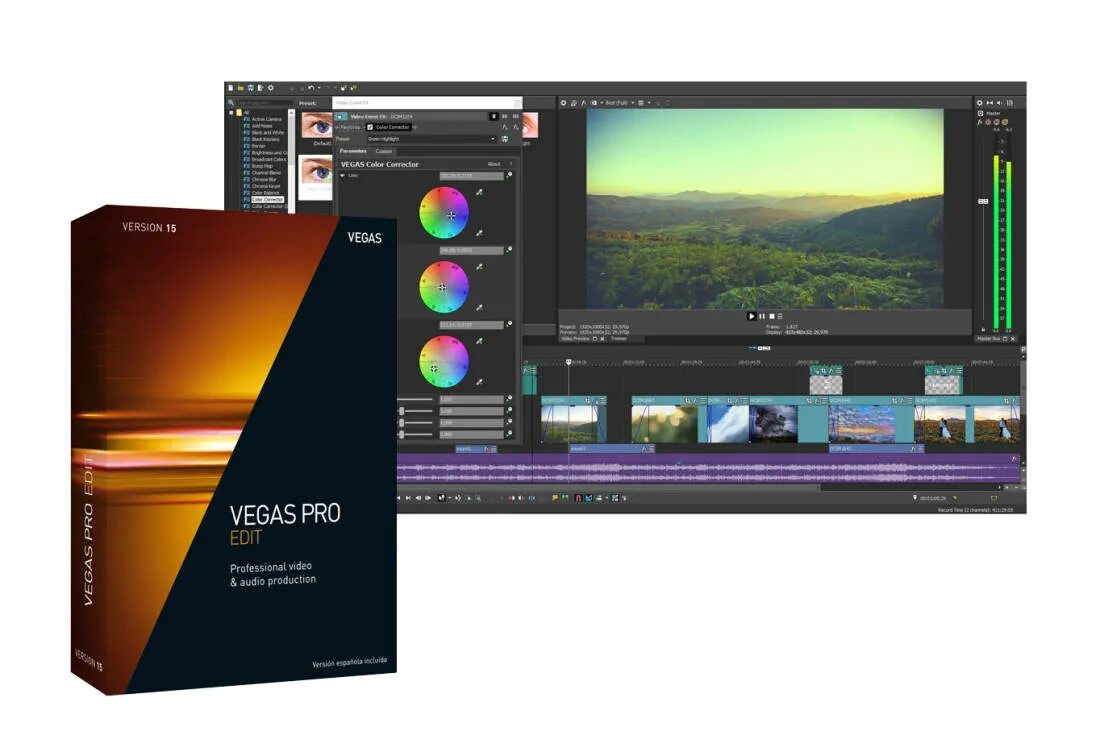Click animate icon beside top color value field

509,175
